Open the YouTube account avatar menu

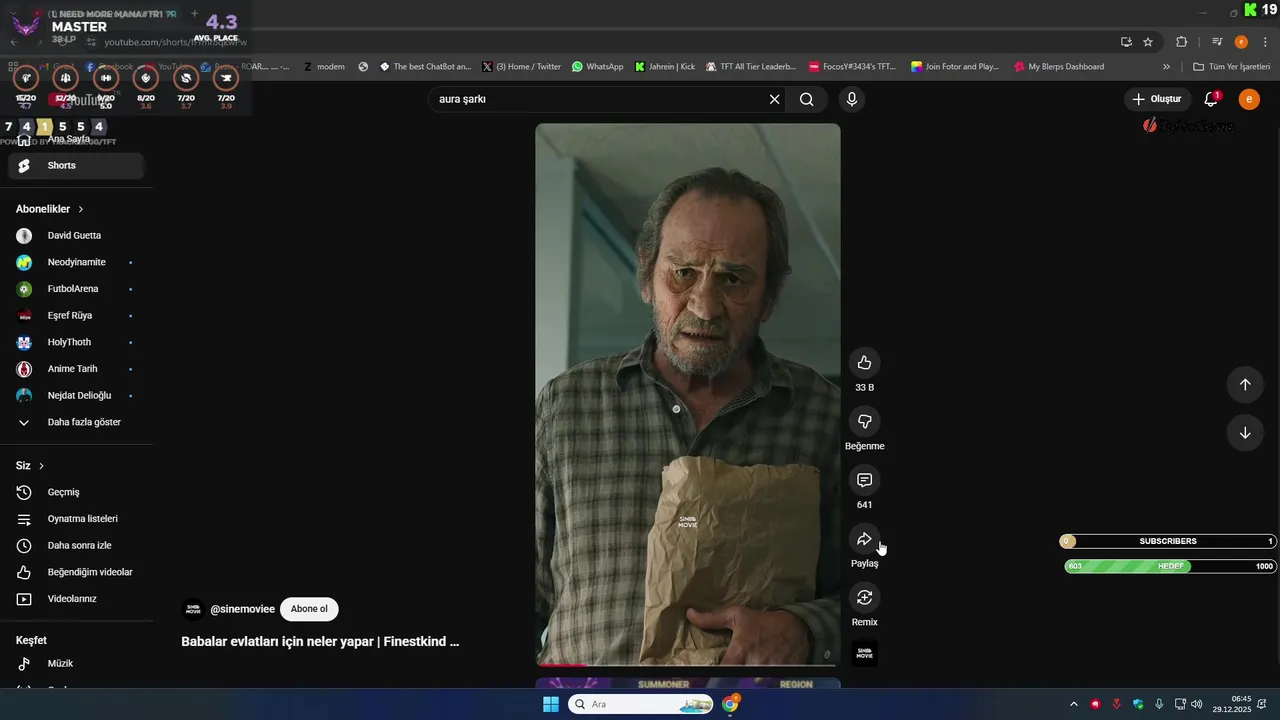coord(1249,99)
